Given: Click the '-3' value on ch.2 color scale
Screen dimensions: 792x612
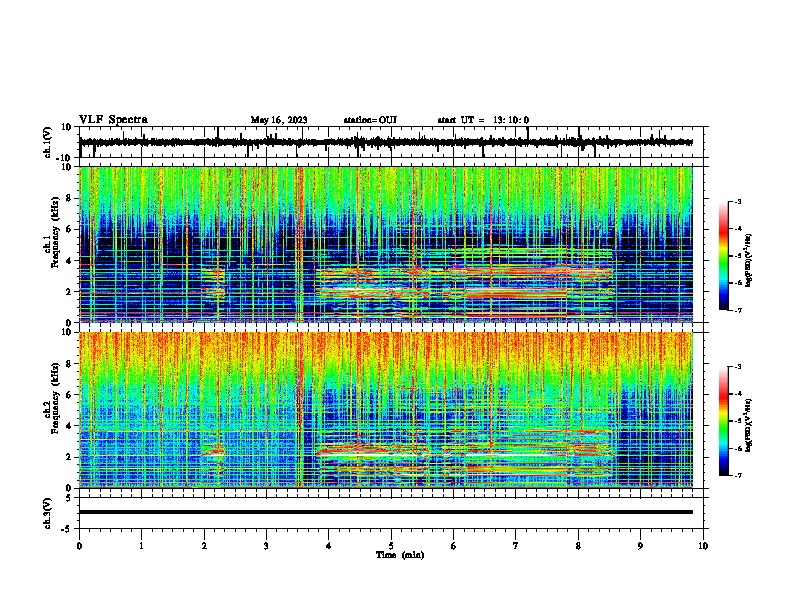Looking at the screenshot, I should pos(737,367).
